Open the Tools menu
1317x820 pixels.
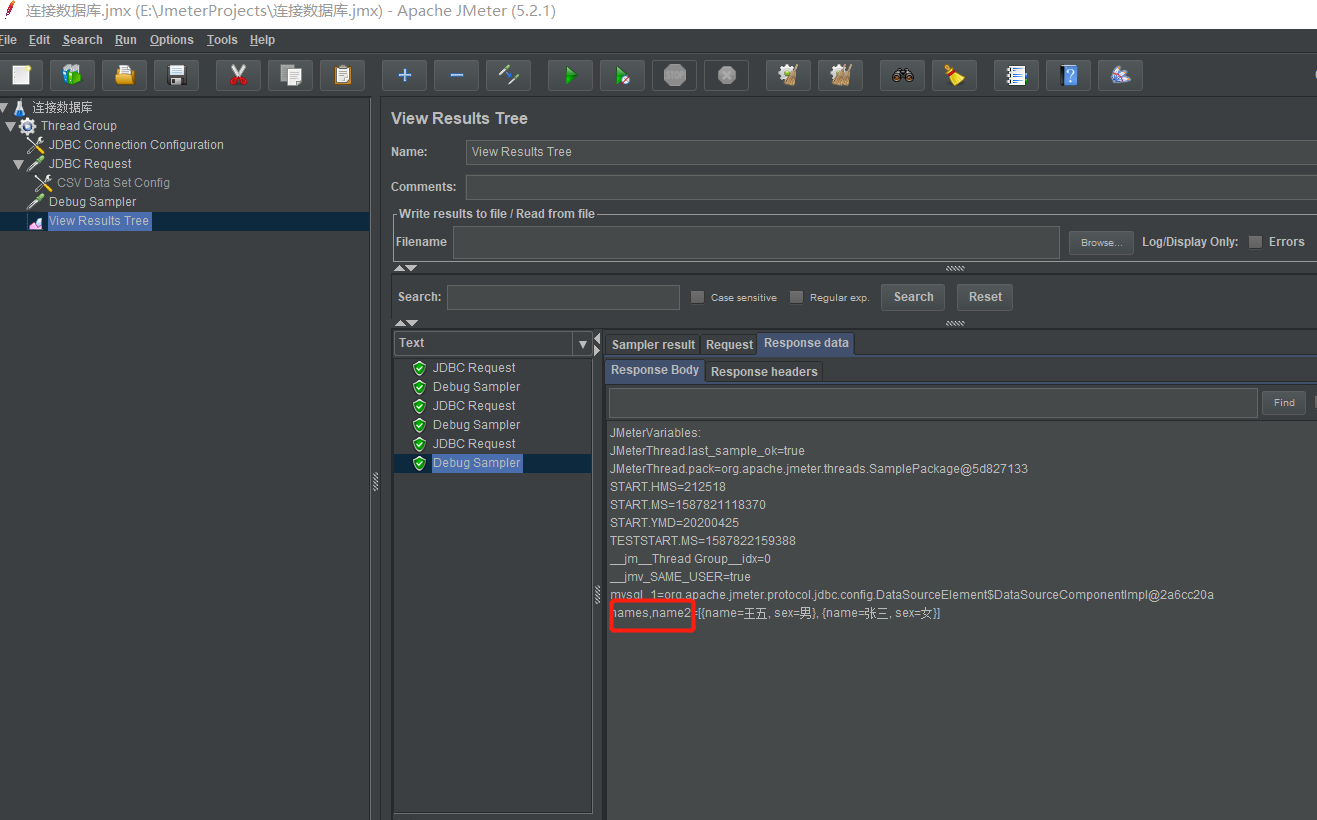tap(222, 40)
